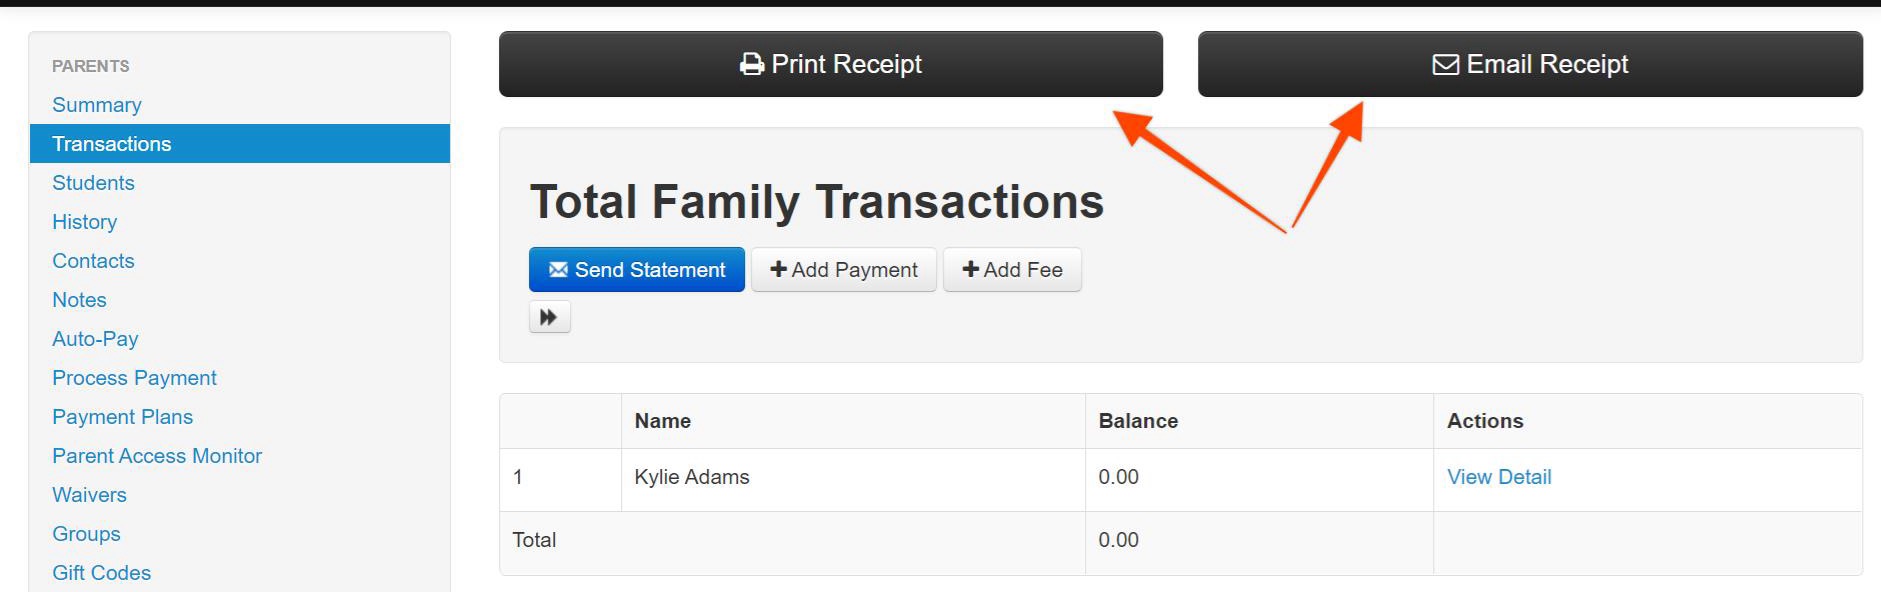Open the Summary sidebar item
The width and height of the screenshot is (1882, 592).
point(97,105)
